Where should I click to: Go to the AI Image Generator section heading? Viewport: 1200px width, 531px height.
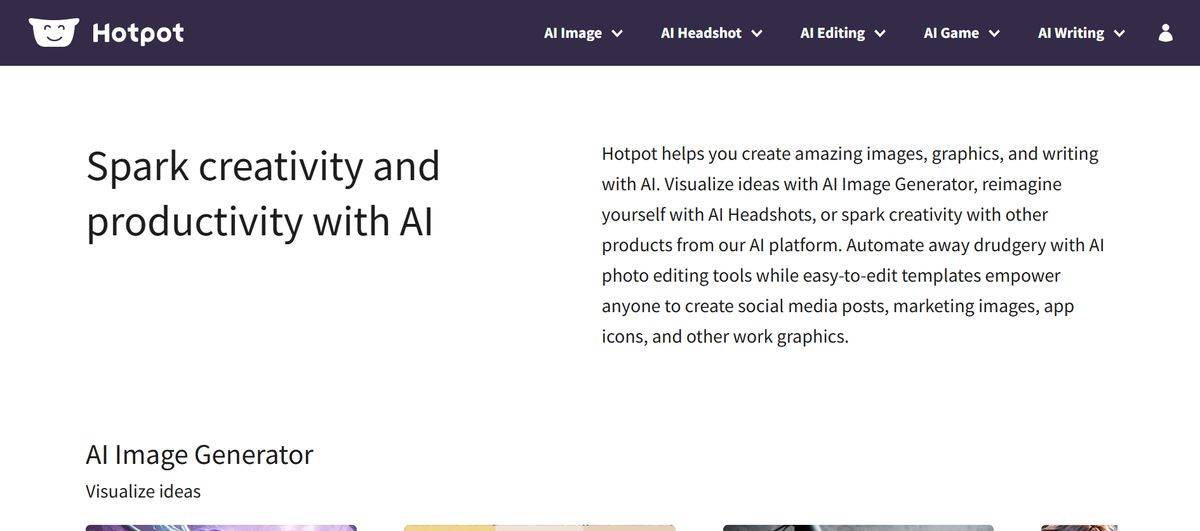[x=199, y=455]
